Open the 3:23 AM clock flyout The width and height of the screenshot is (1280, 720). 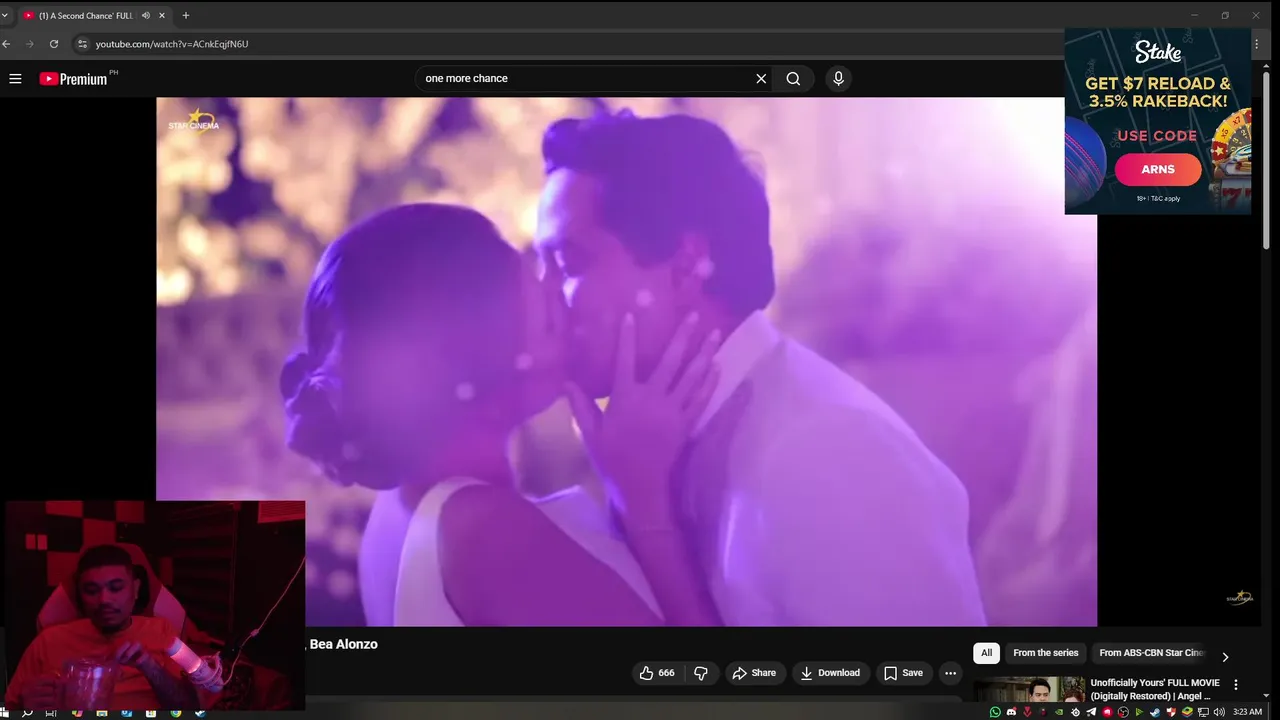pos(1247,712)
